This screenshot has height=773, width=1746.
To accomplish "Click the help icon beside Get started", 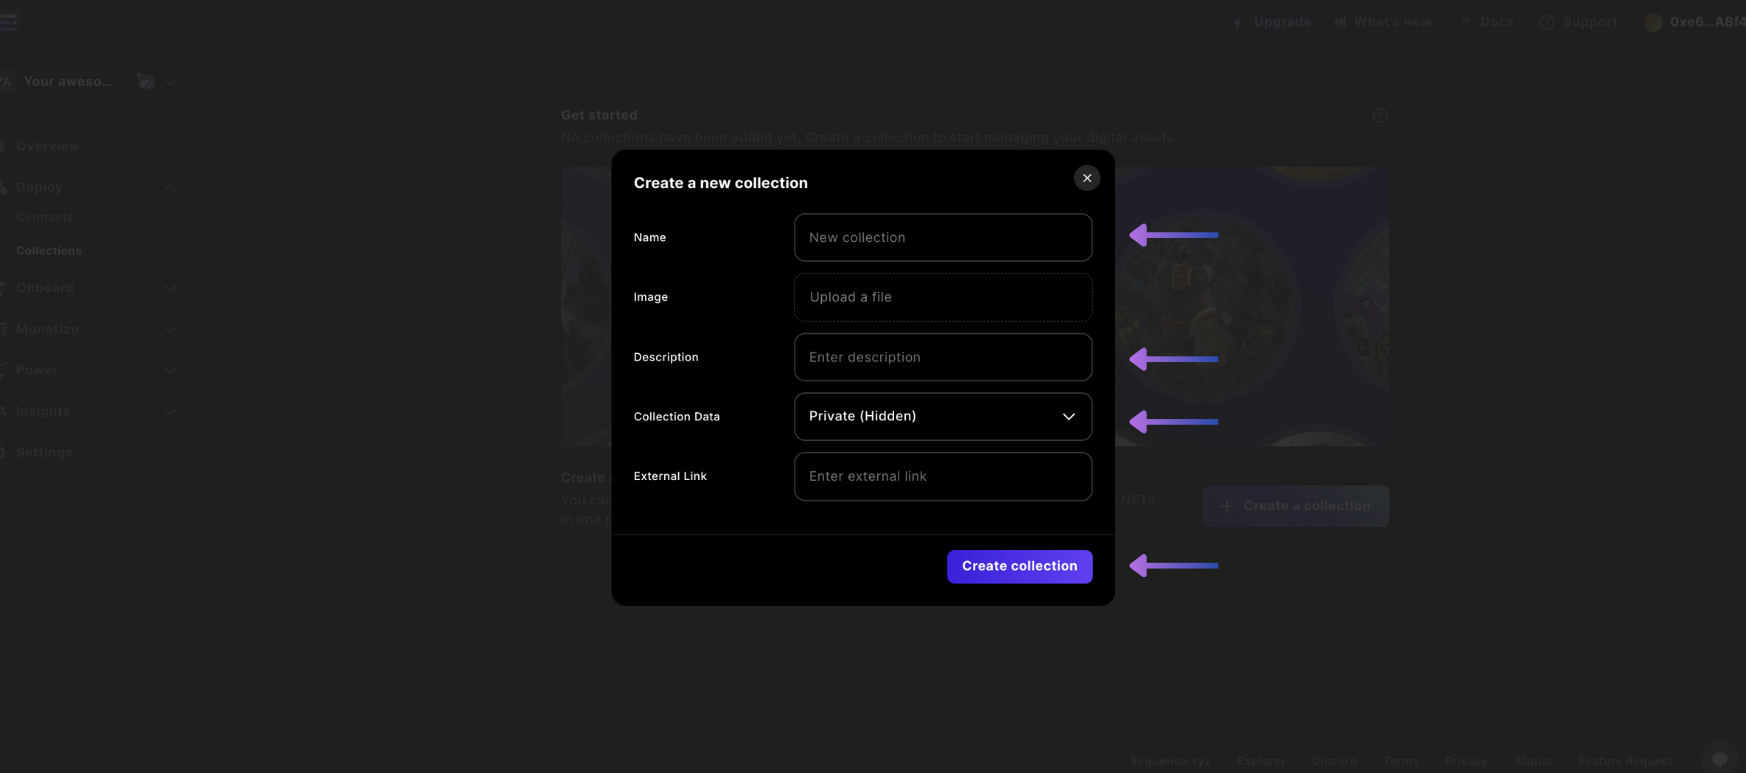I will pos(1380,116).
